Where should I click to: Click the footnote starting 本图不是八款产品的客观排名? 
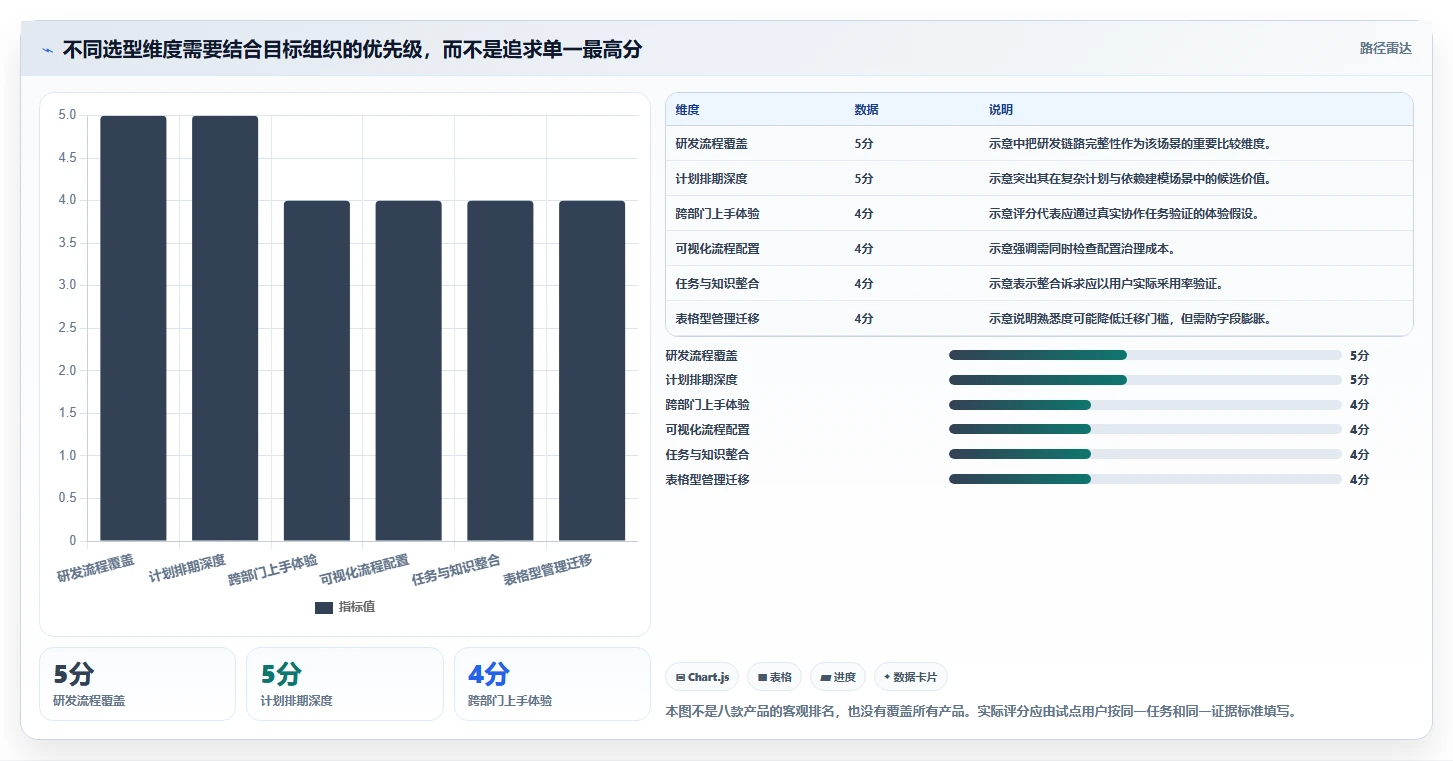click(981, 712)
